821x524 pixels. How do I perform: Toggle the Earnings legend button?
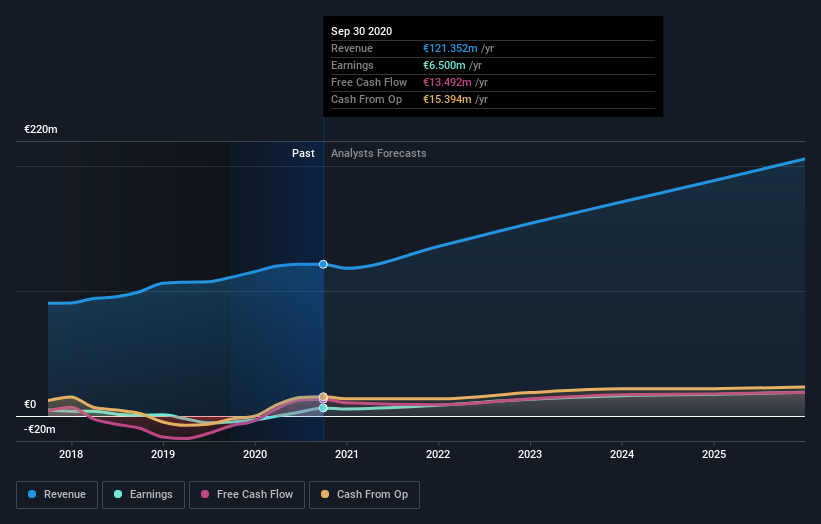pyautogui.click(x=143, y=495)
